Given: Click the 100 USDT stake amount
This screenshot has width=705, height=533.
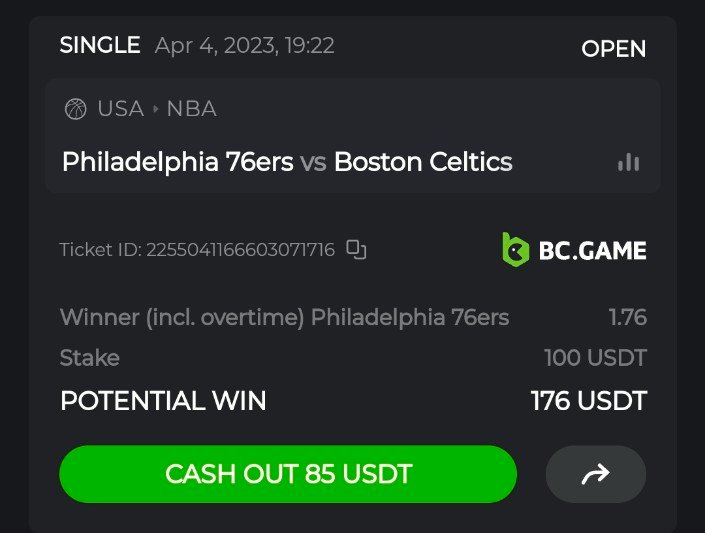Looking at the screenshot, I should pos(595,358).
